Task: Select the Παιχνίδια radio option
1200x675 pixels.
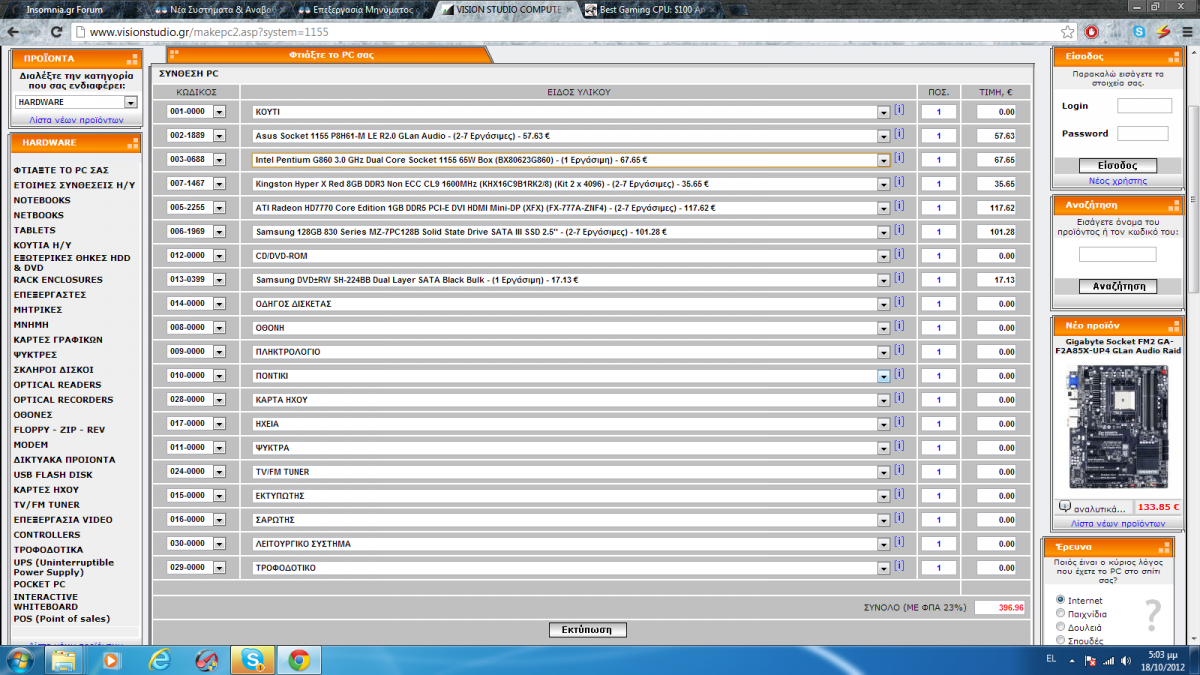Action: click(x=1062, y=613)
